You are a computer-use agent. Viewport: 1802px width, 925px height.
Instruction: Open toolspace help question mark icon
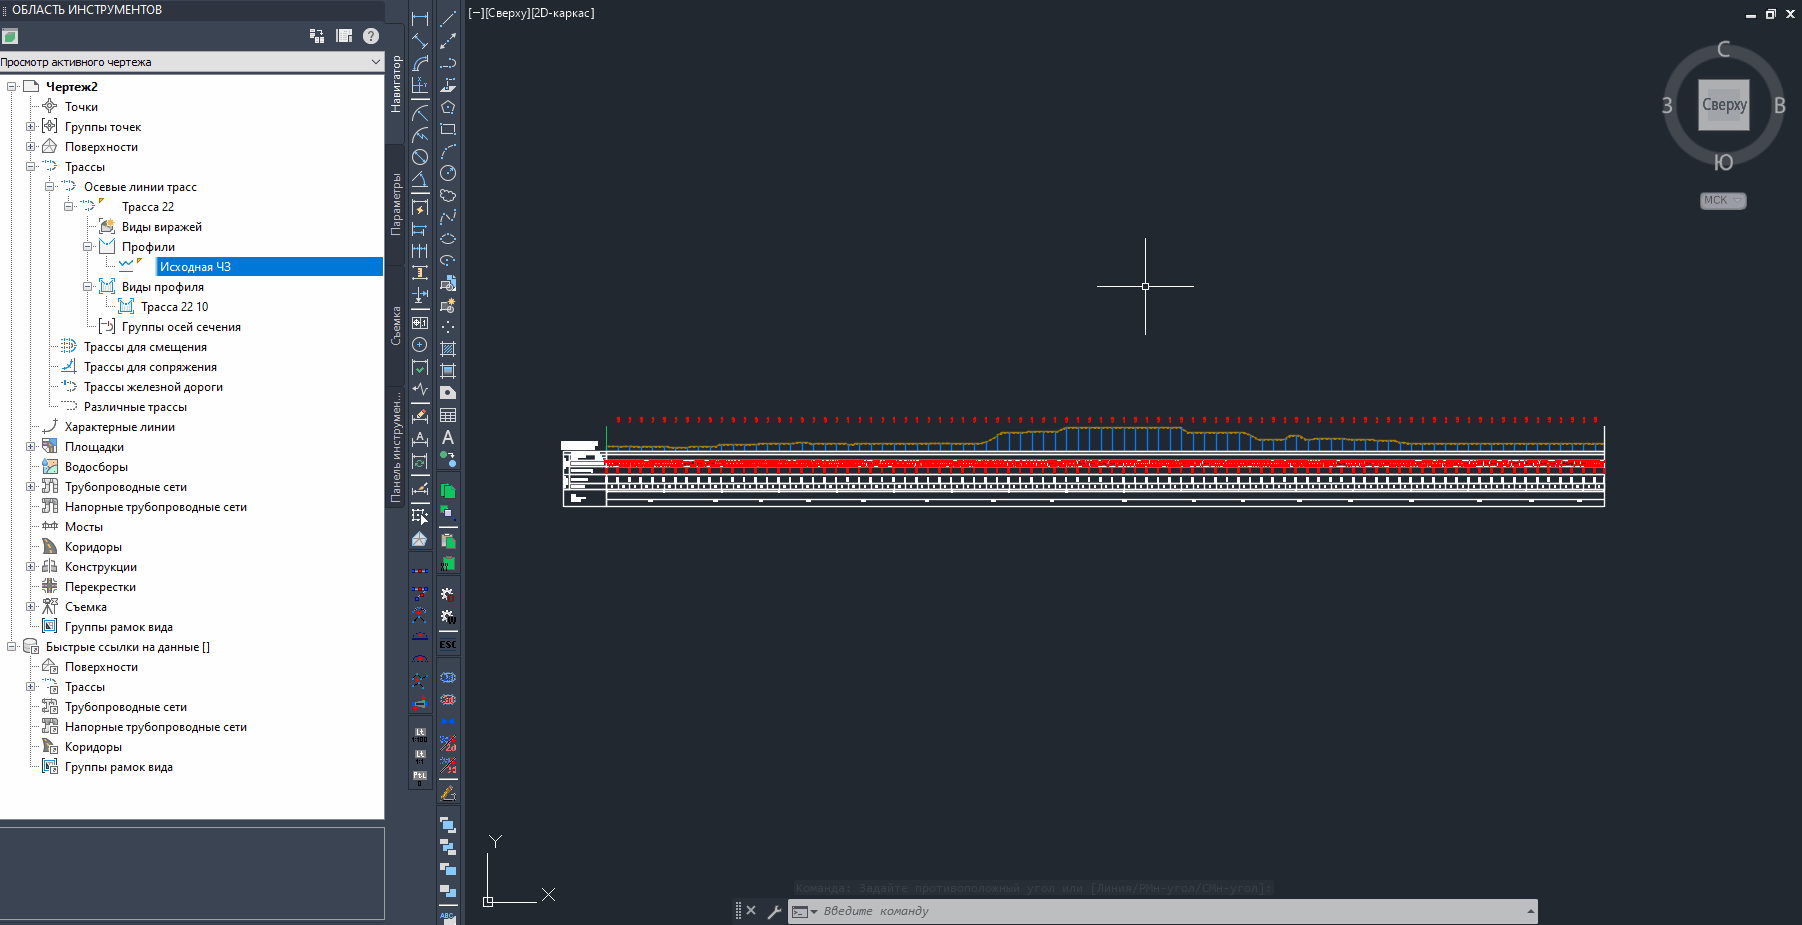[x=371, y=36]
